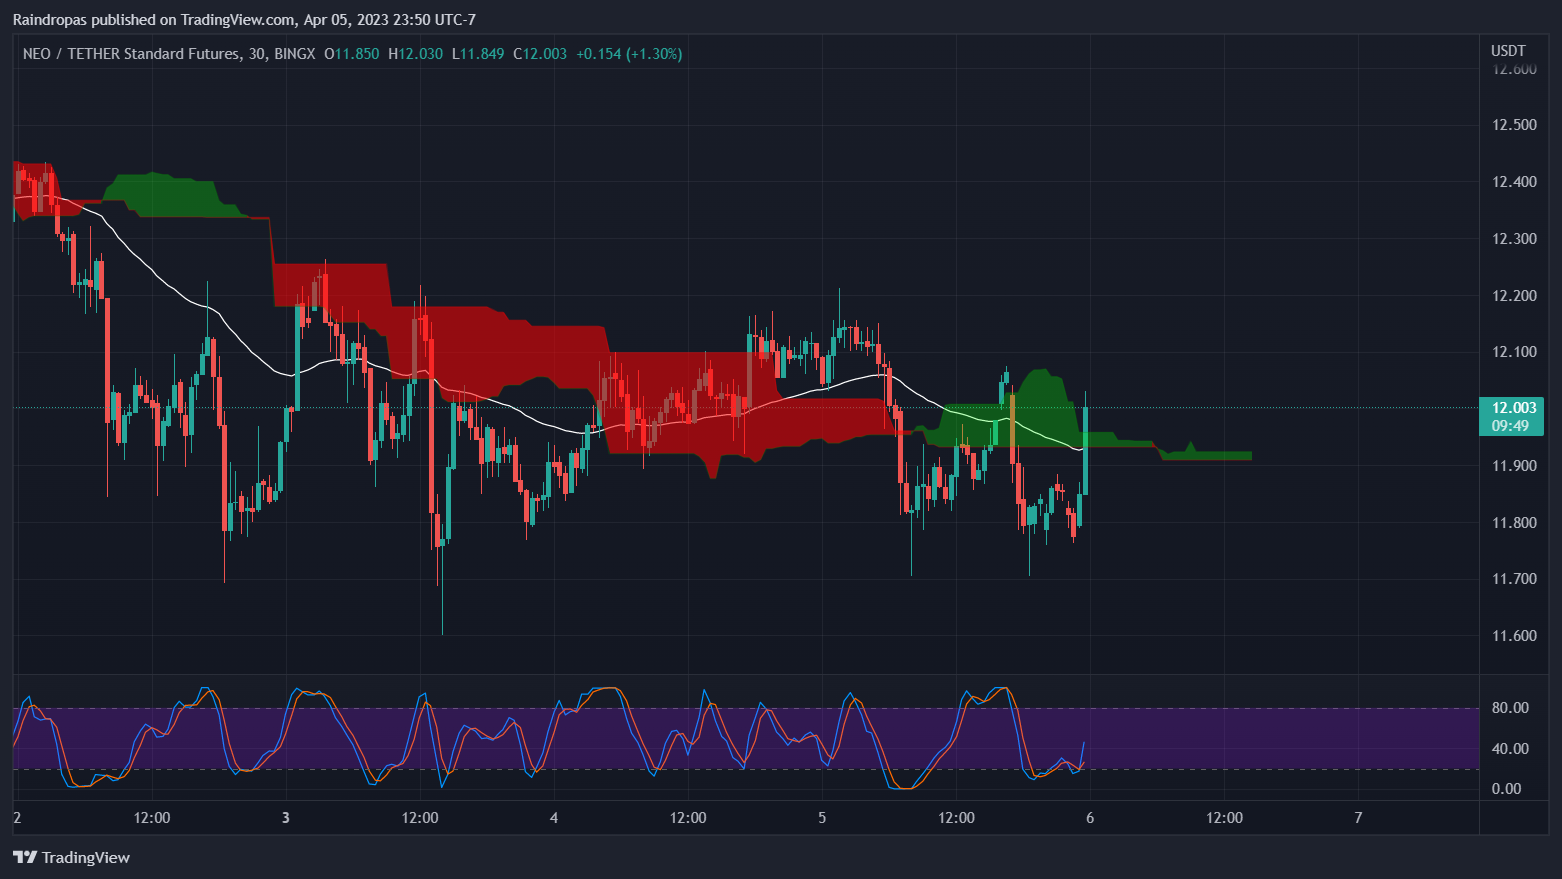The image size is (1562, 879).
Task: Click the 11.600 price axis label
Action: (x=1514, y=636)
